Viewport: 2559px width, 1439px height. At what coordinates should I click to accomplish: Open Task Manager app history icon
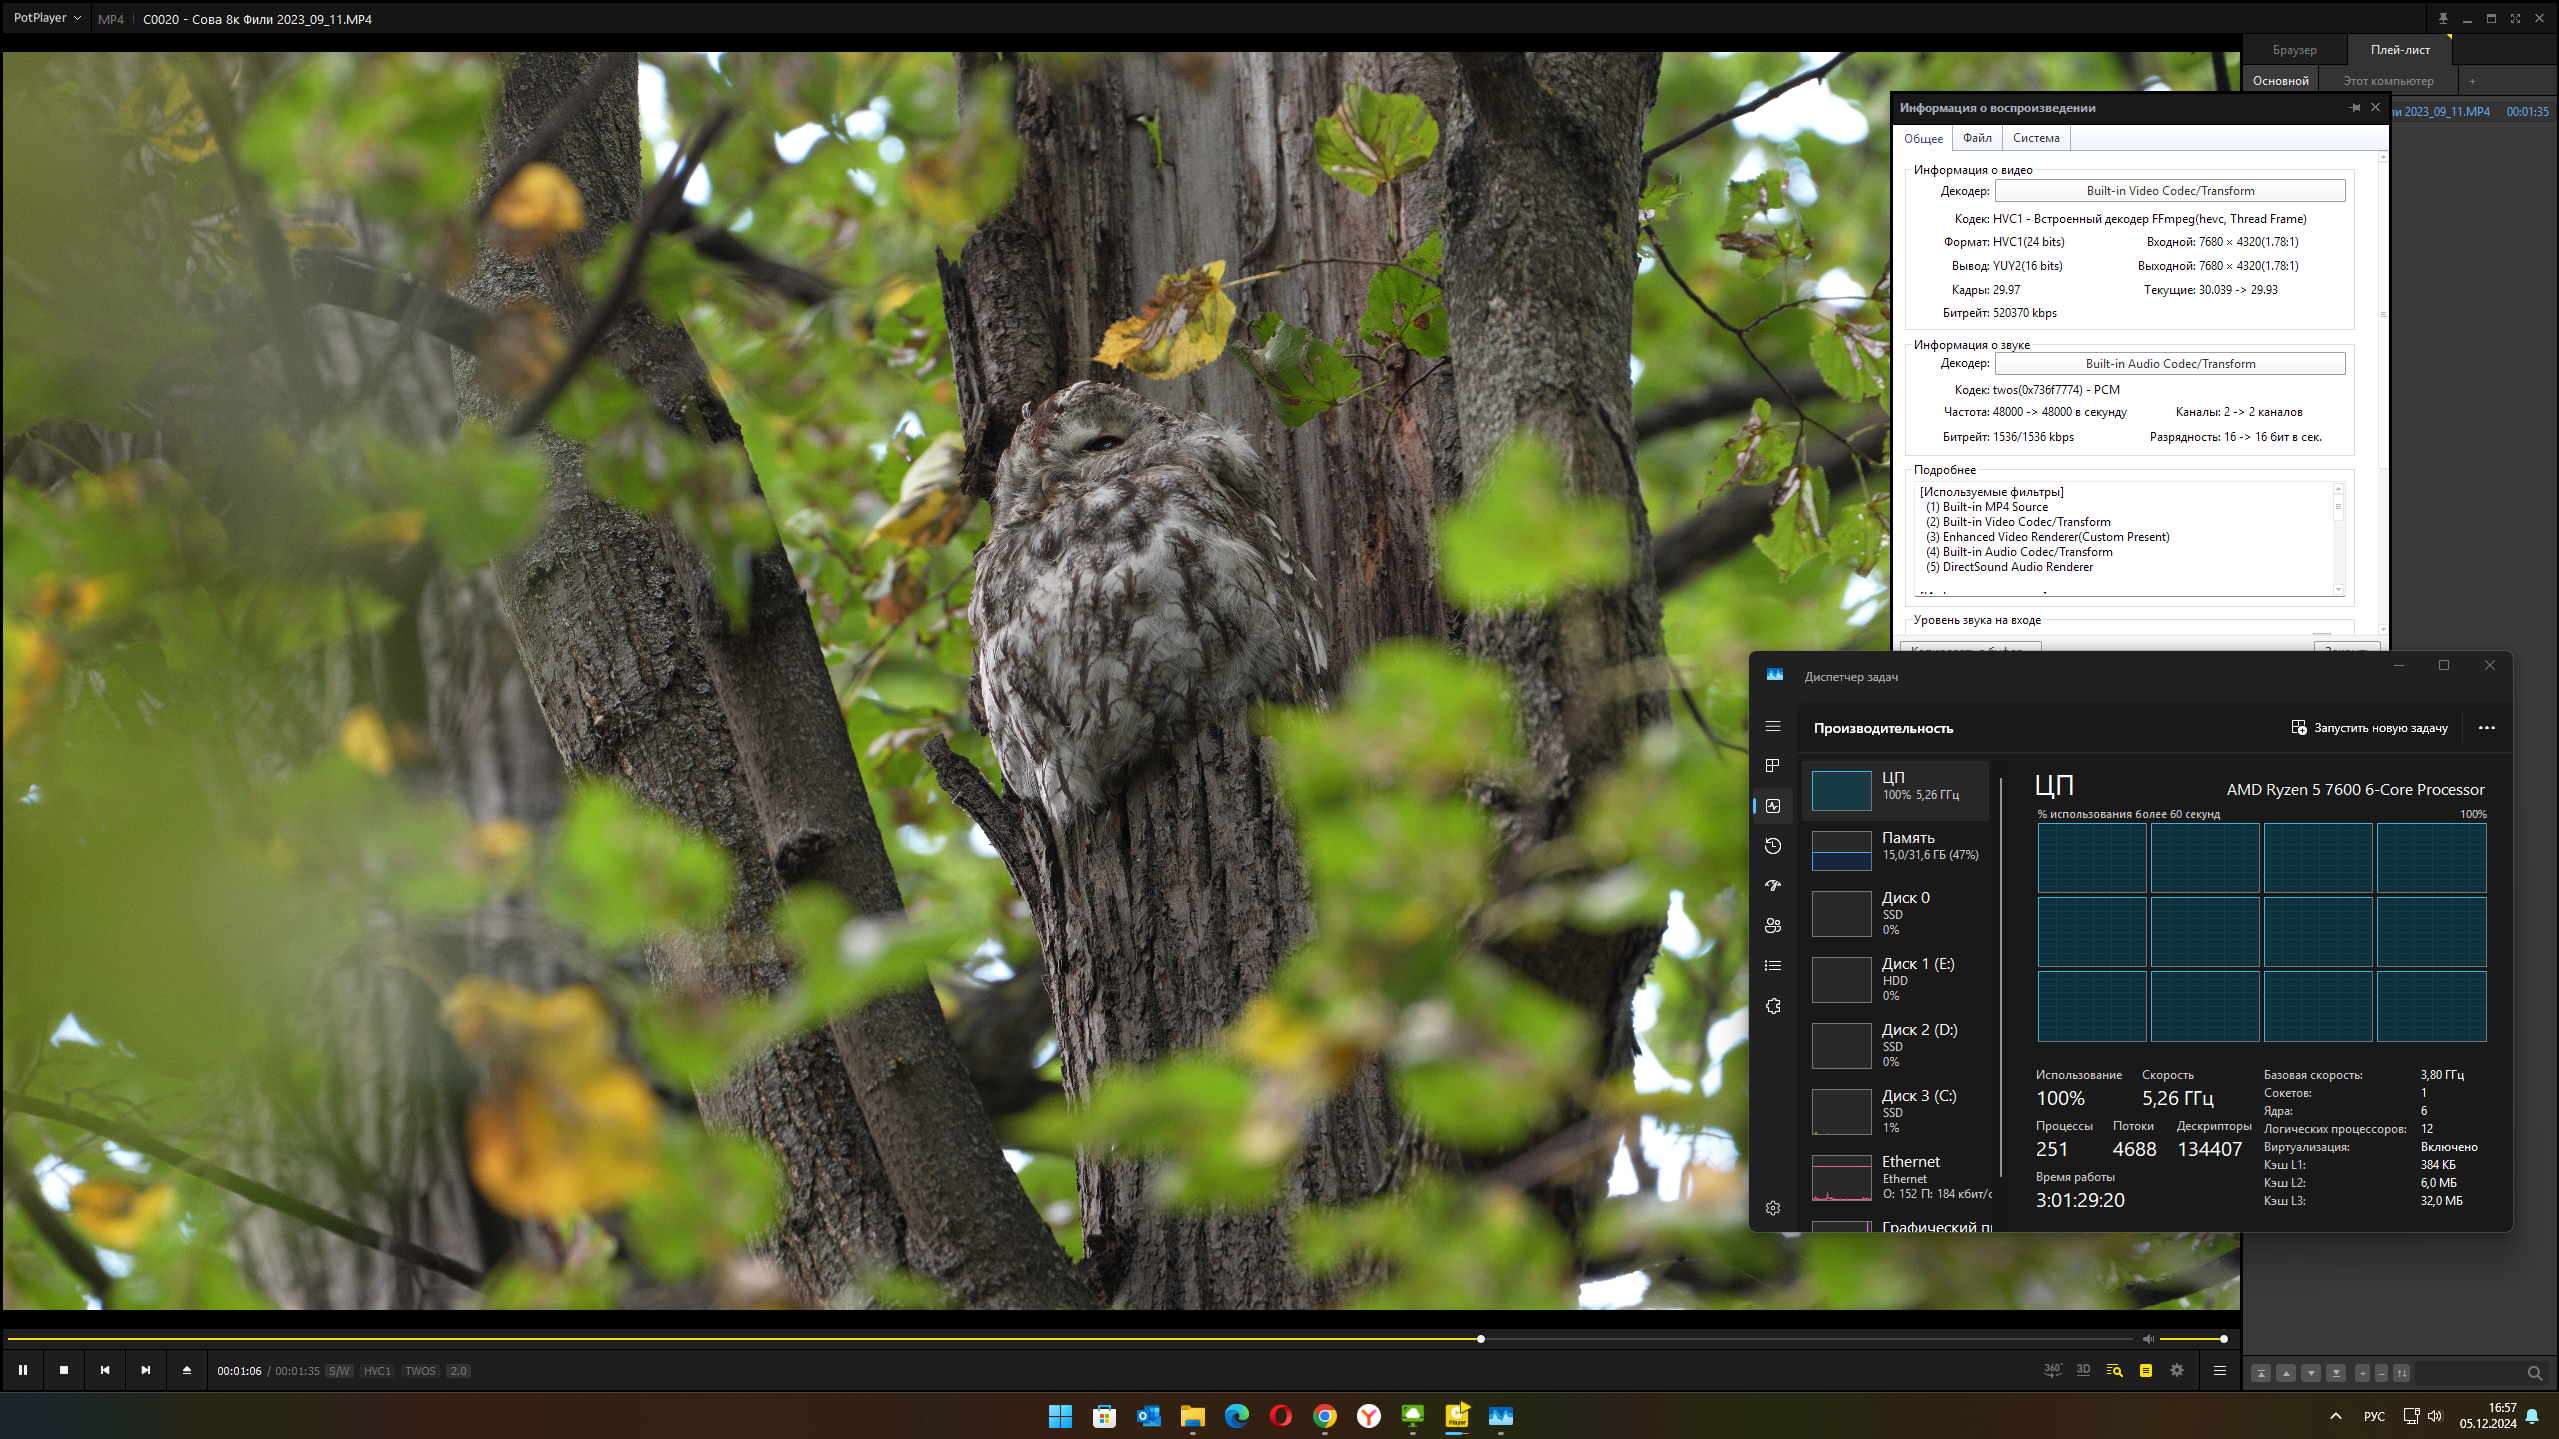(x=1773, y=846)
